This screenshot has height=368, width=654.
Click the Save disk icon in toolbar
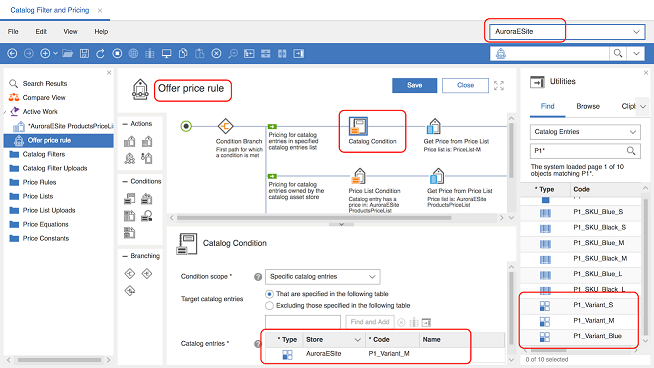coord(84,53)
